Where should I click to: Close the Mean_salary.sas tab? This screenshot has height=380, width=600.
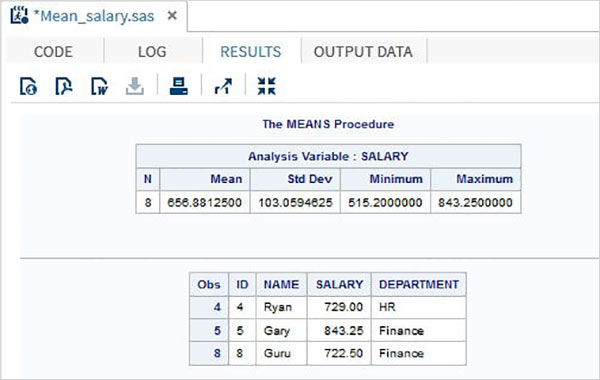173,15
